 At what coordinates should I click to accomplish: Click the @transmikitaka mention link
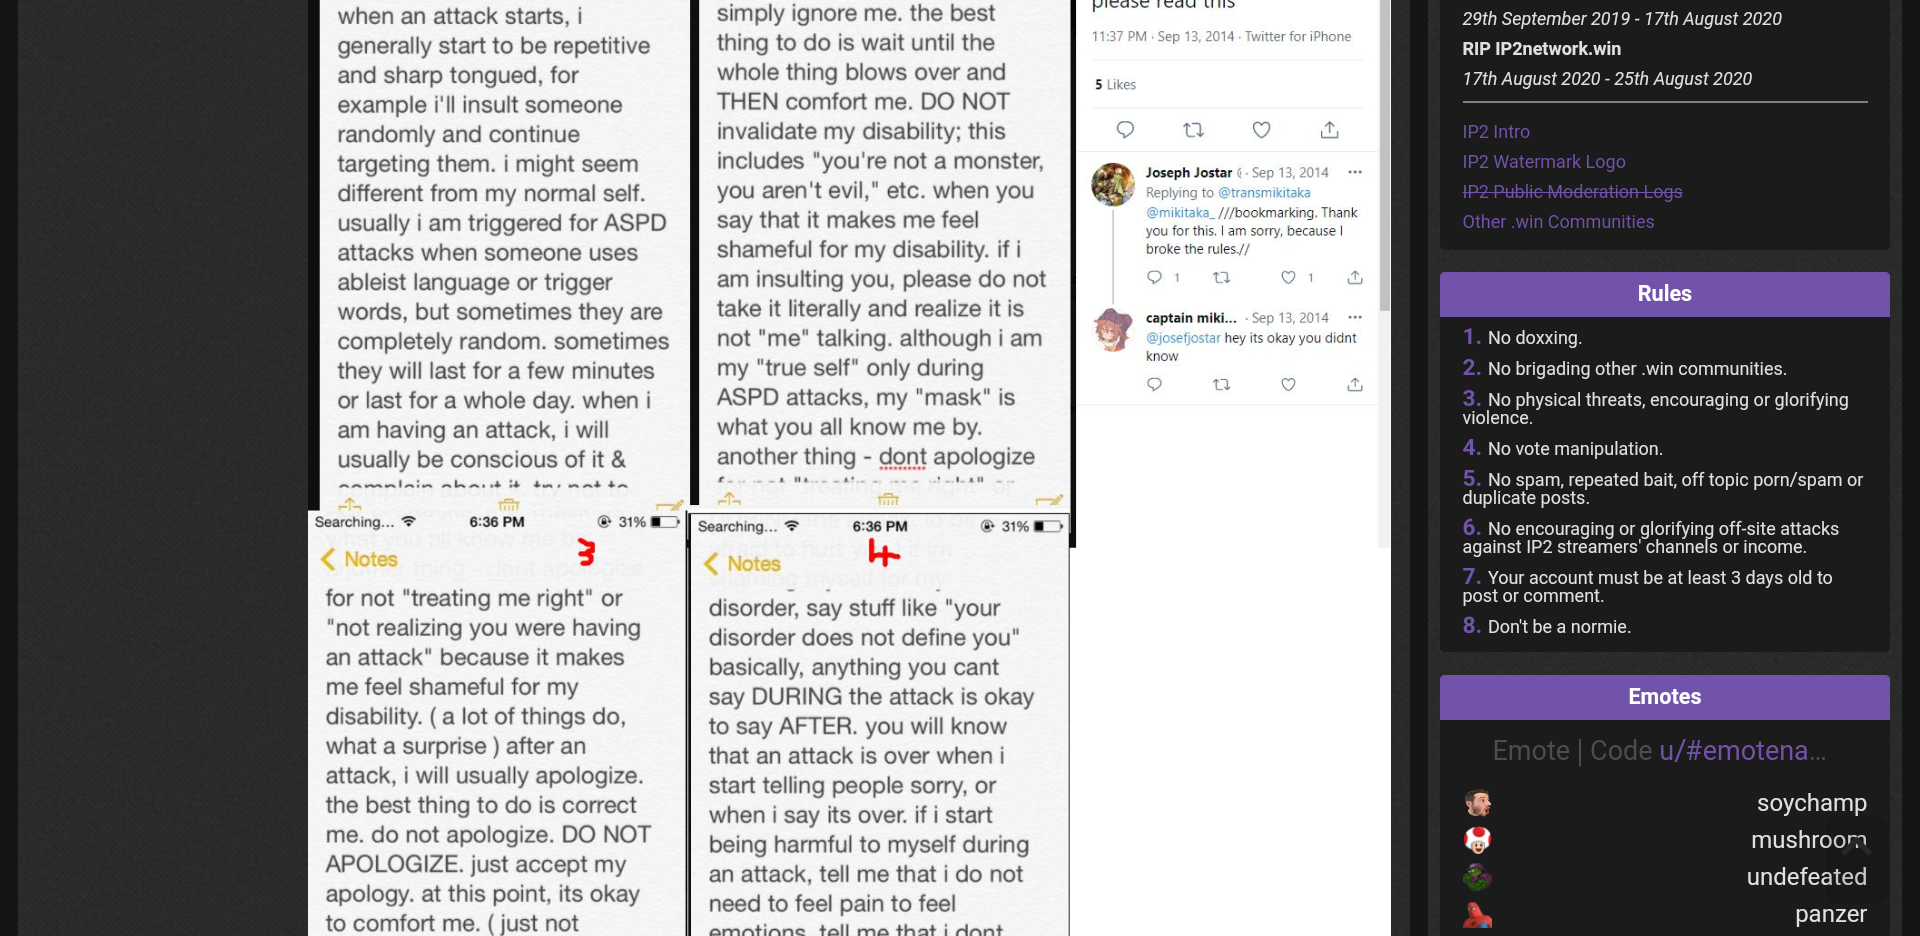click(x=1263, y=193)
